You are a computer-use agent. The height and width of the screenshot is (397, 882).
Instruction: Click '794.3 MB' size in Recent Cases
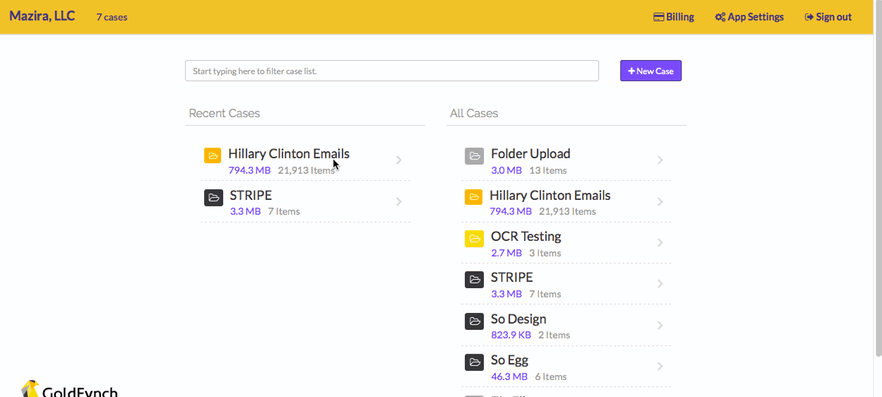point(249,170)
